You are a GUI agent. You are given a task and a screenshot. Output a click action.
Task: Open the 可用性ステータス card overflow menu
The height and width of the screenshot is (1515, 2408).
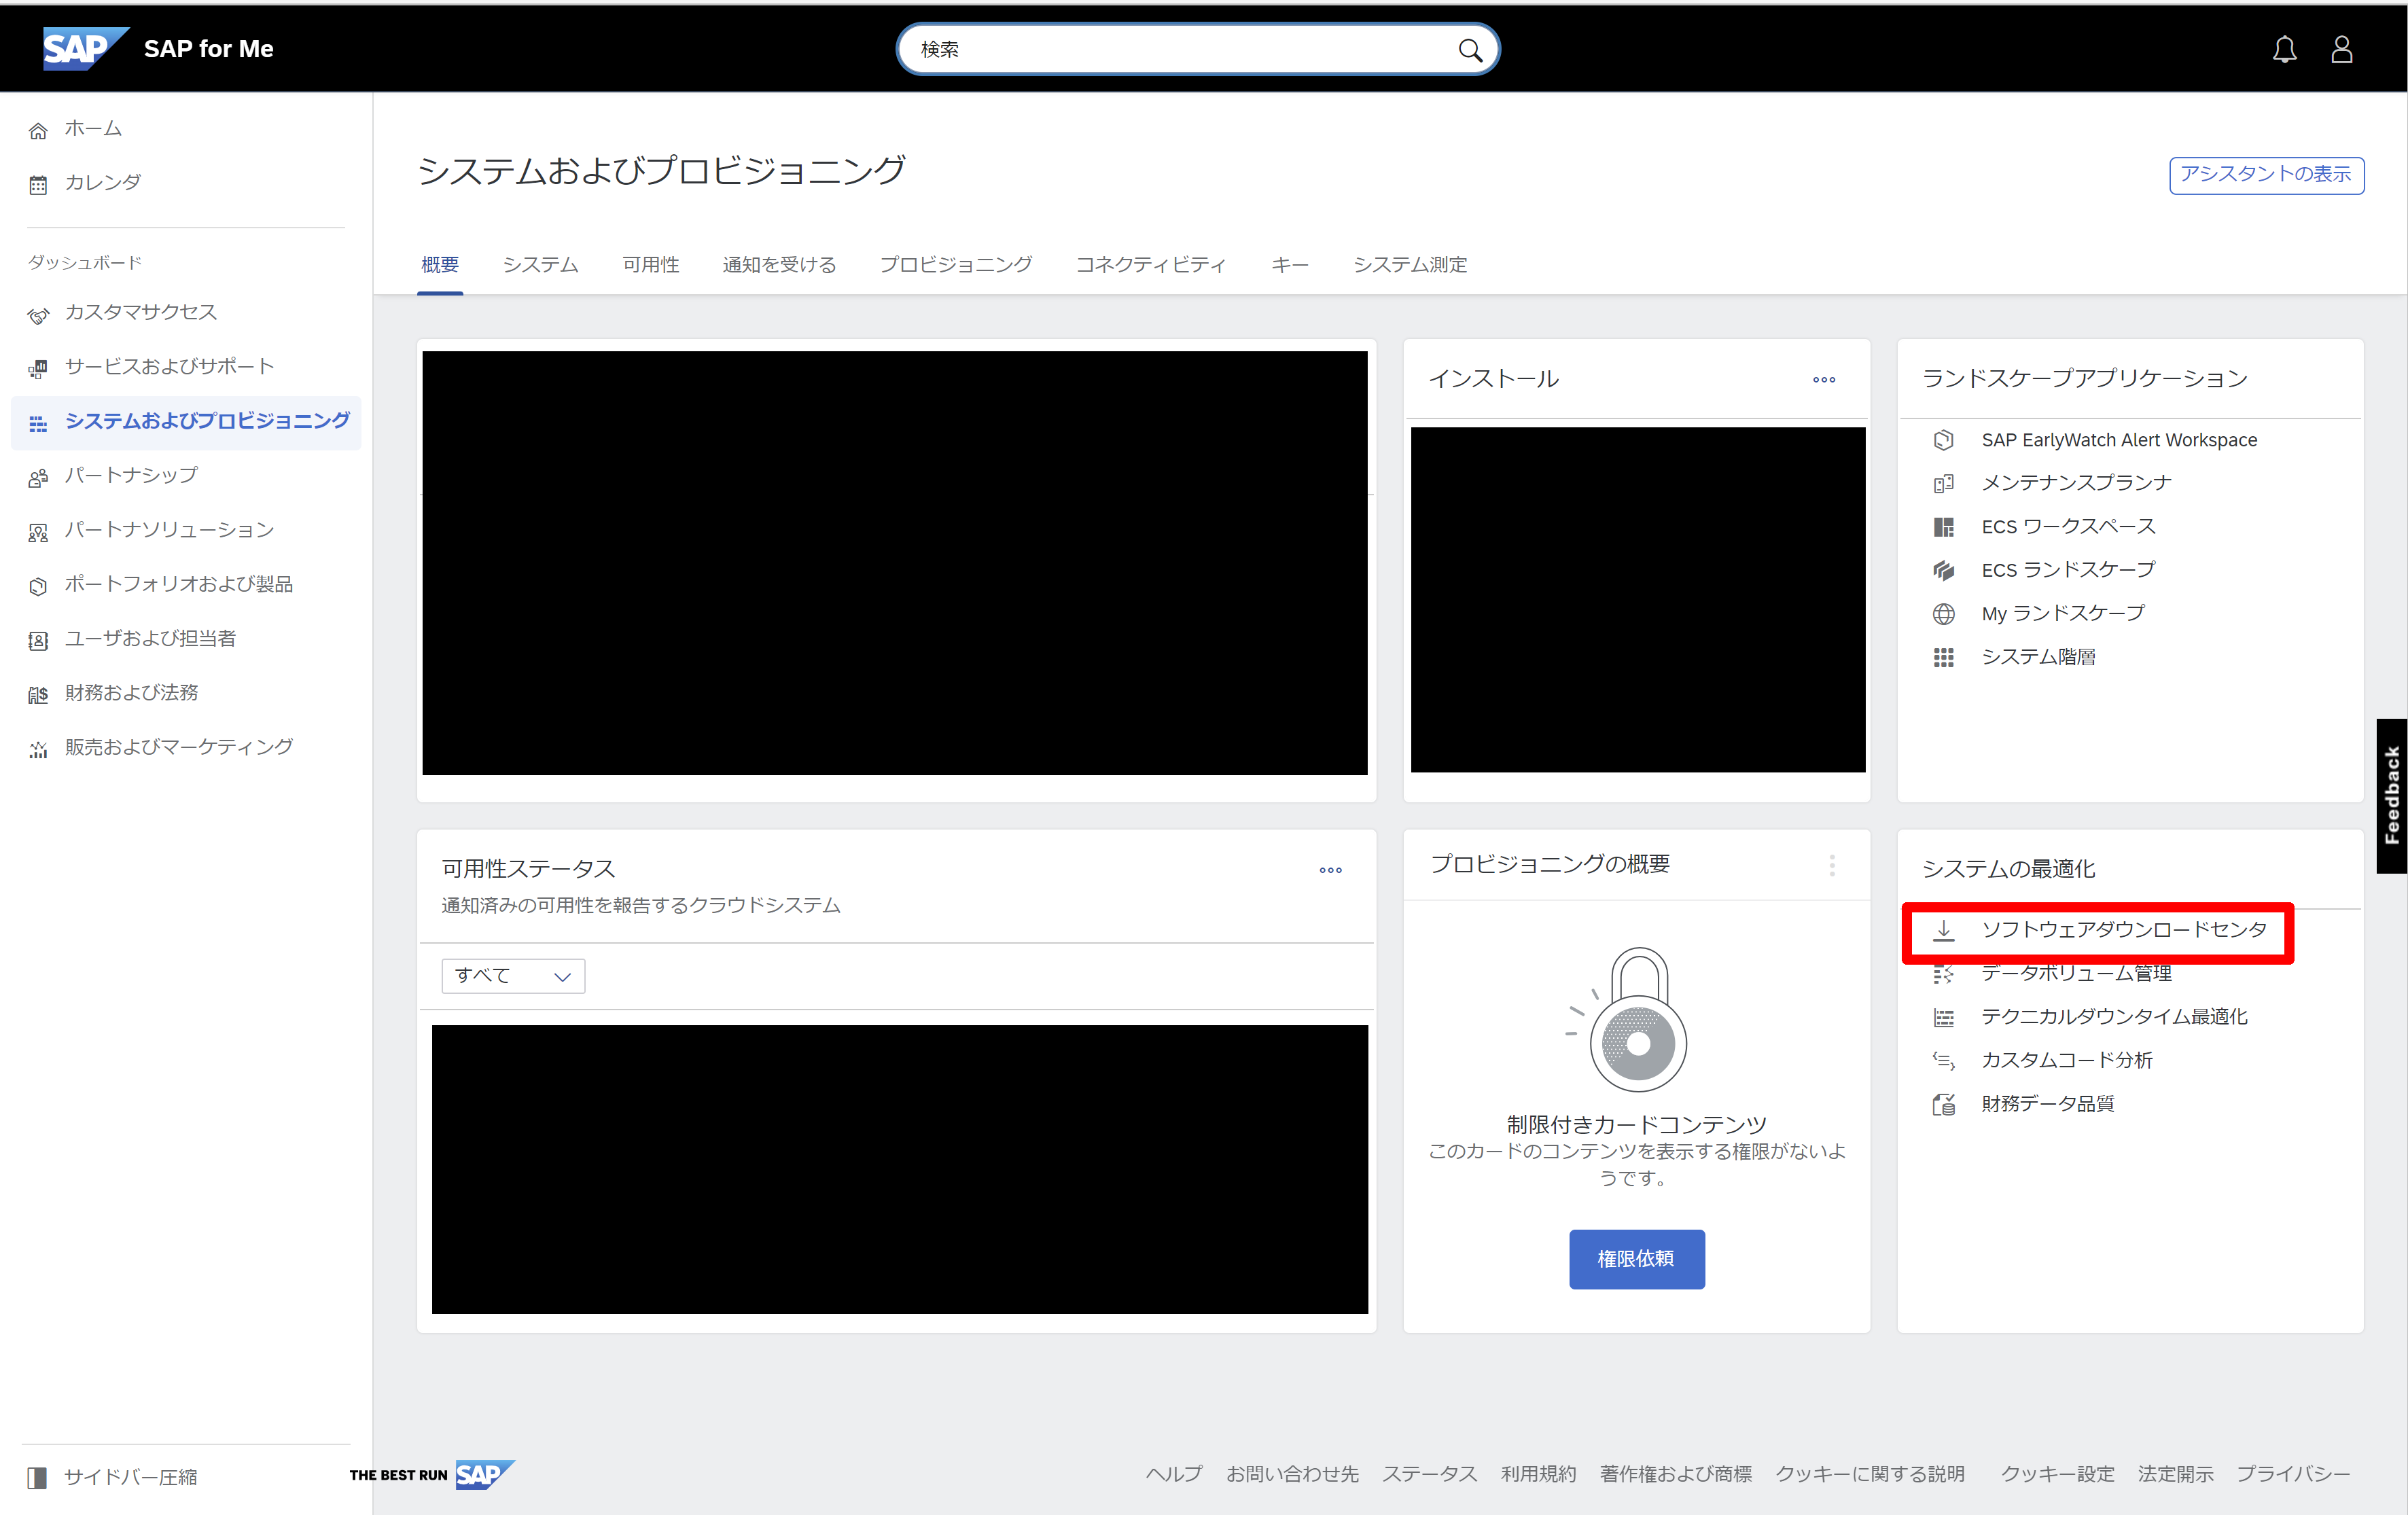pos(1330,869)
